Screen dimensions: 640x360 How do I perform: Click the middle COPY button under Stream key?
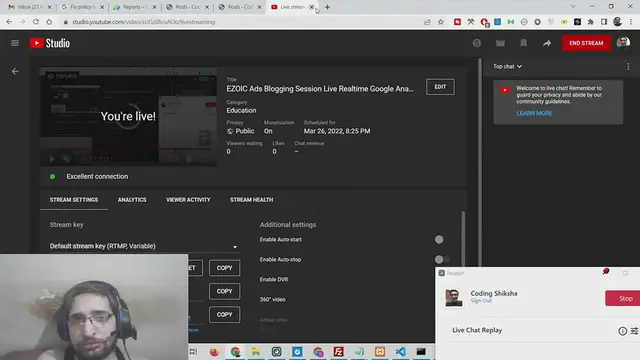pyautogui.click(x=224, y=291)
